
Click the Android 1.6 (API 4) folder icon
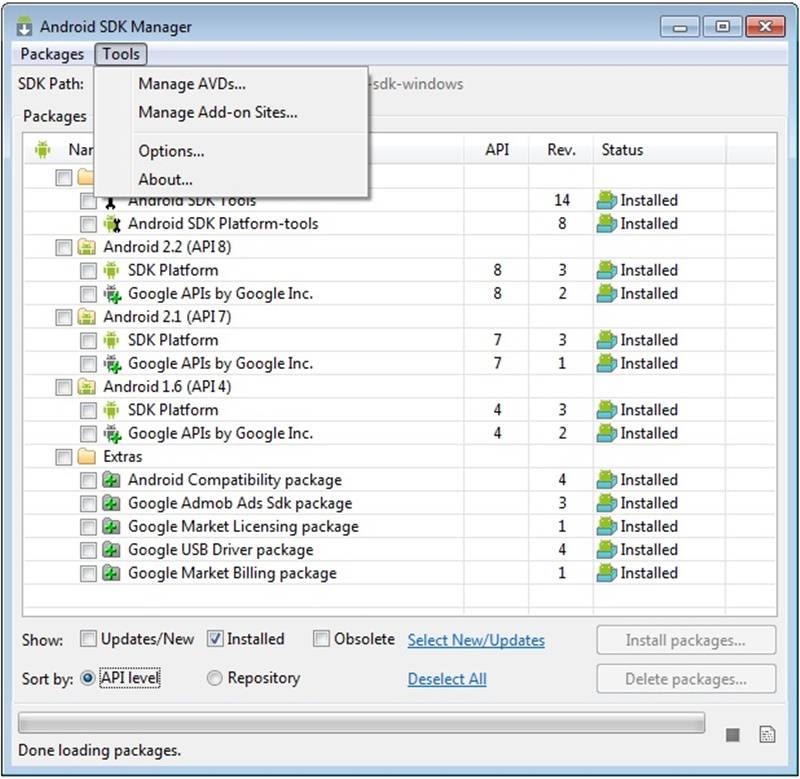(x=87, y=387)
